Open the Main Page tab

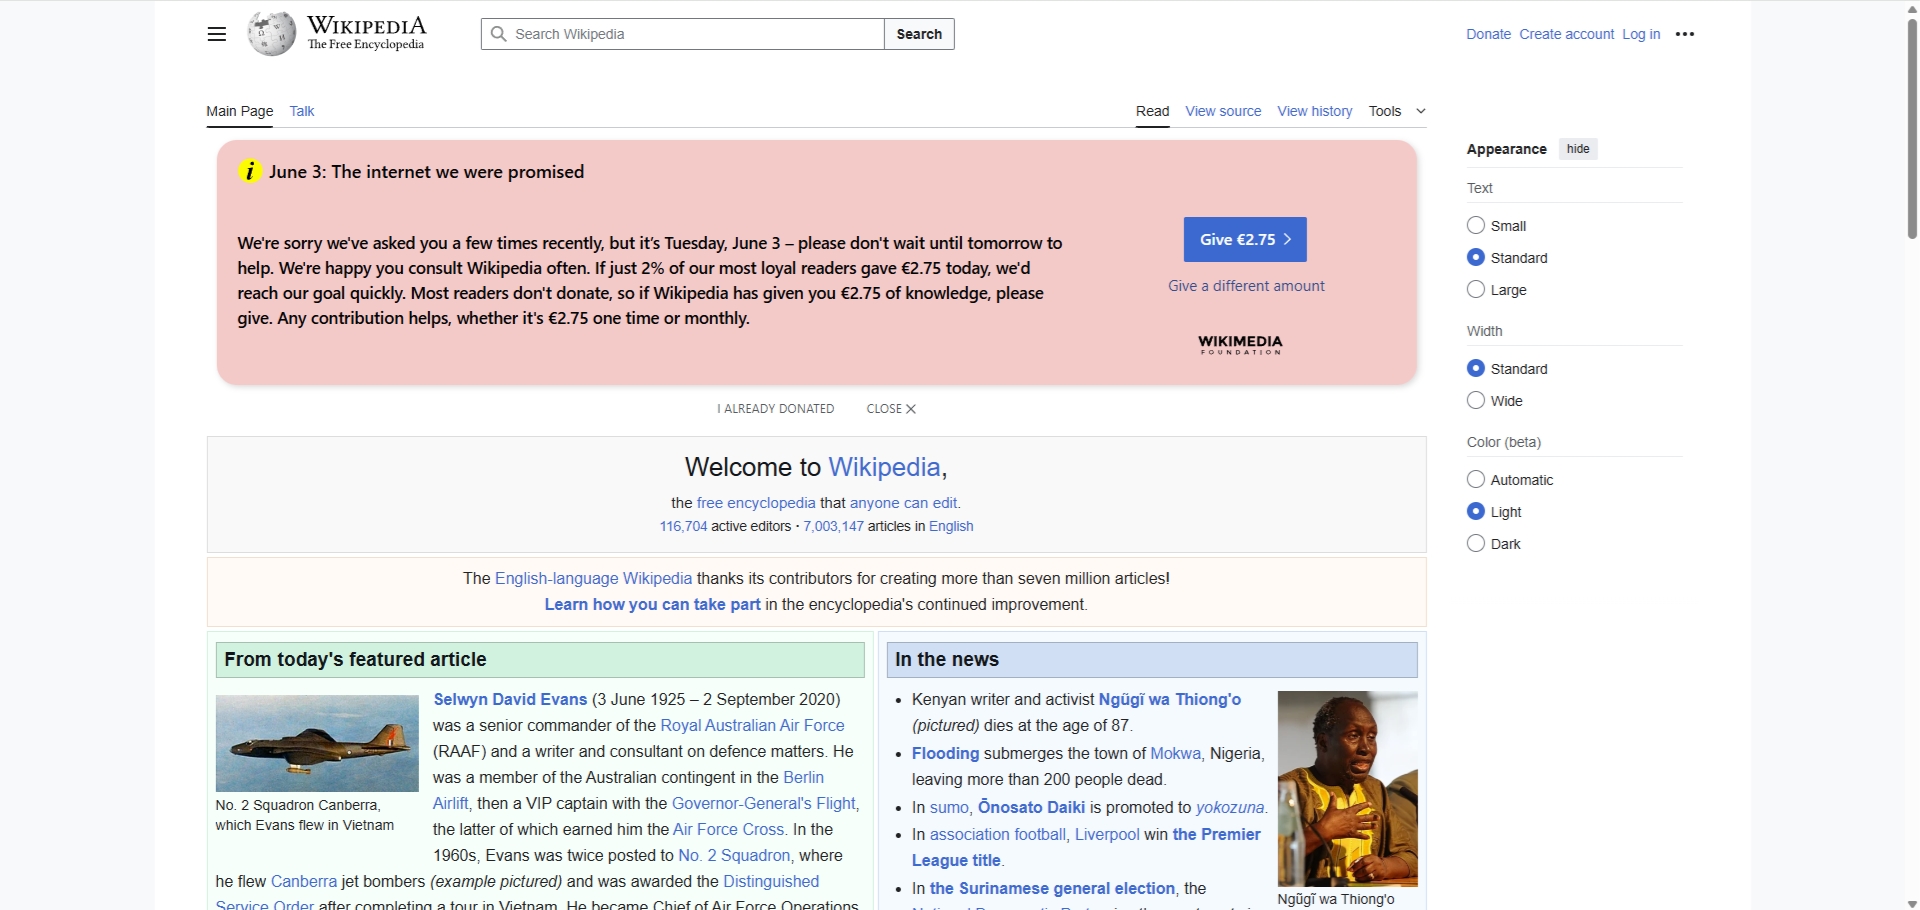tap(240, 111)
